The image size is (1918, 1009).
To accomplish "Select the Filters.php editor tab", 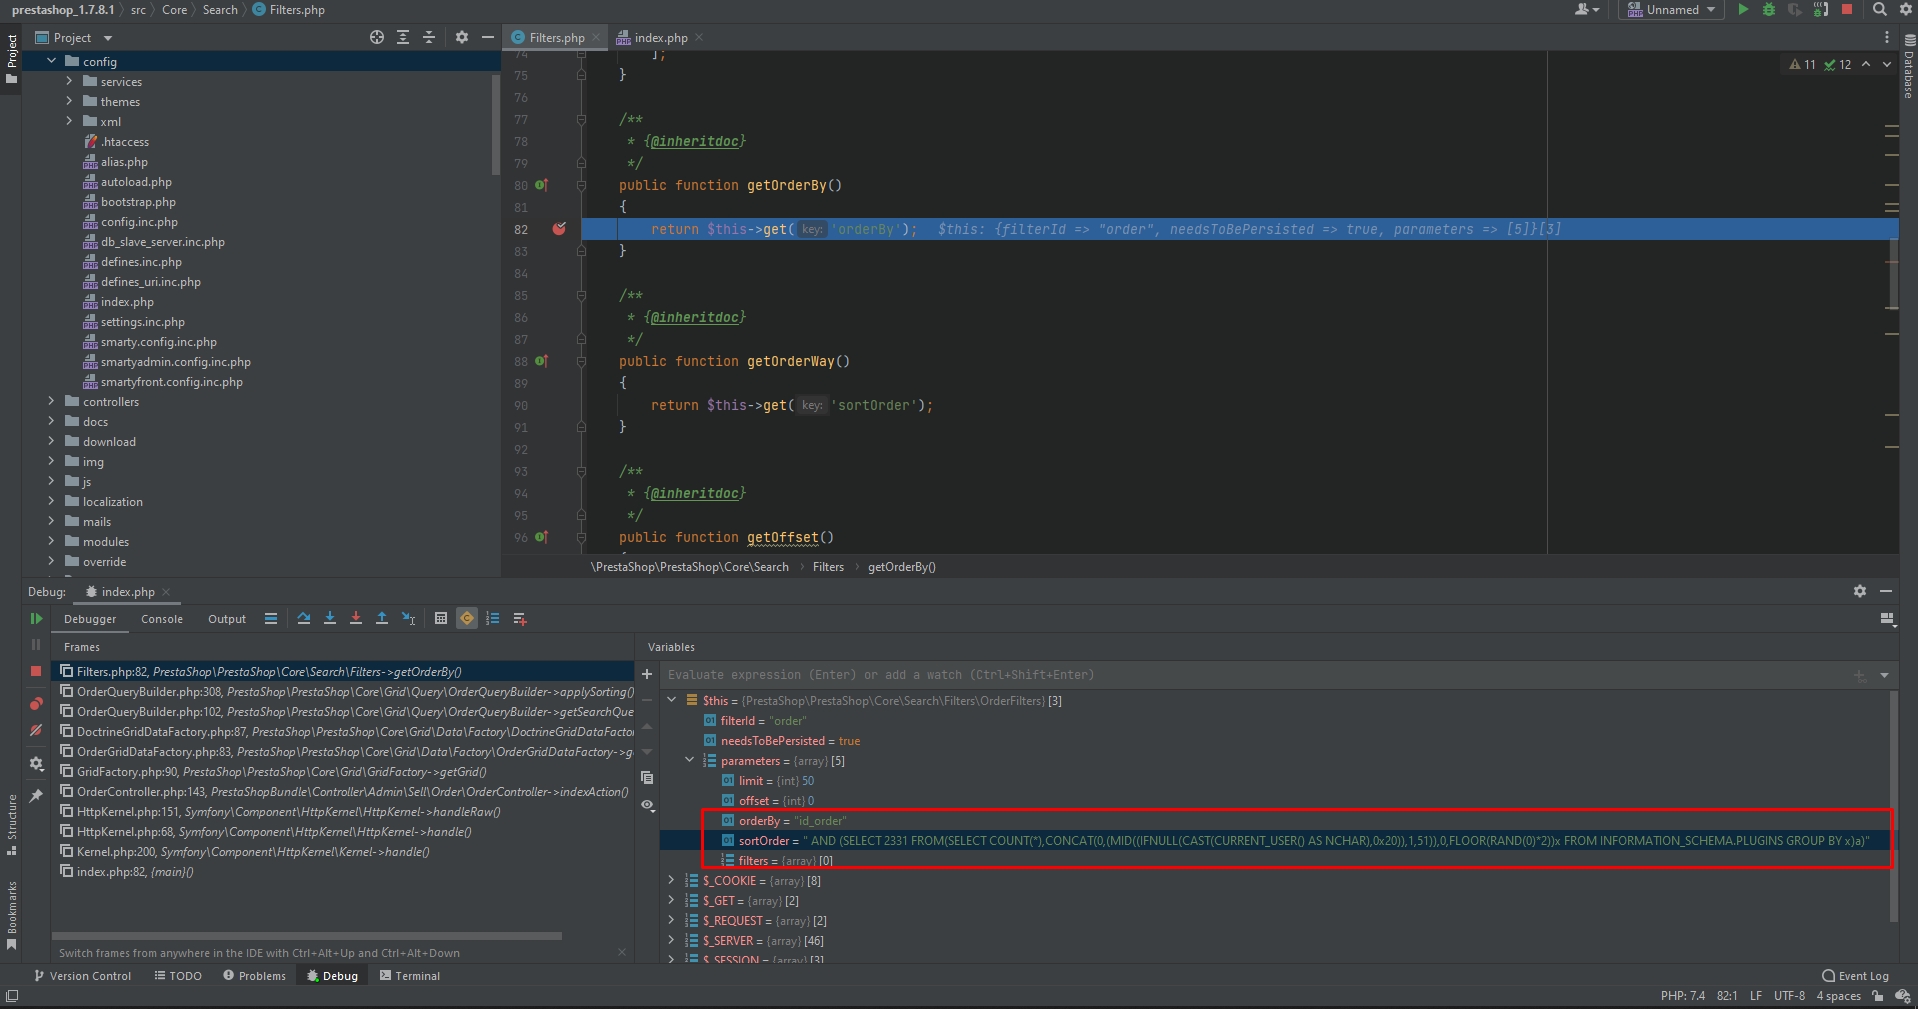I will (x=556, y=37).
